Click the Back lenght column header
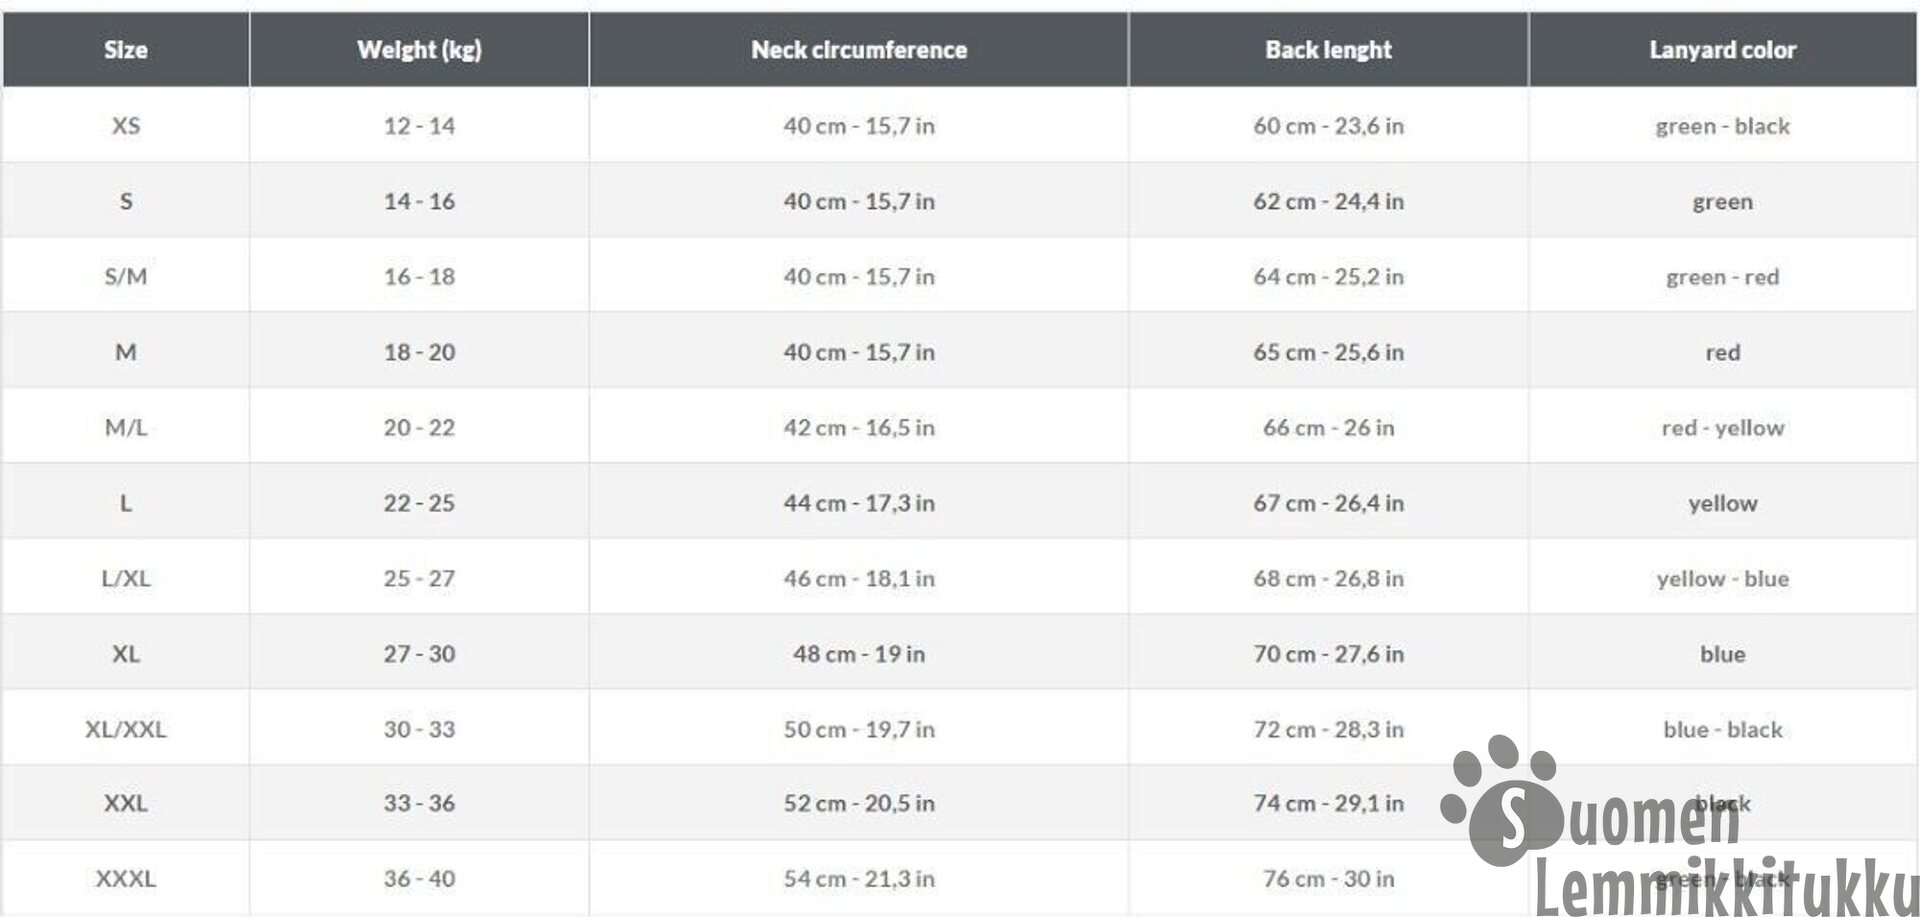1920x917 pixels. pyautogui.click(x=1328, y=49)
